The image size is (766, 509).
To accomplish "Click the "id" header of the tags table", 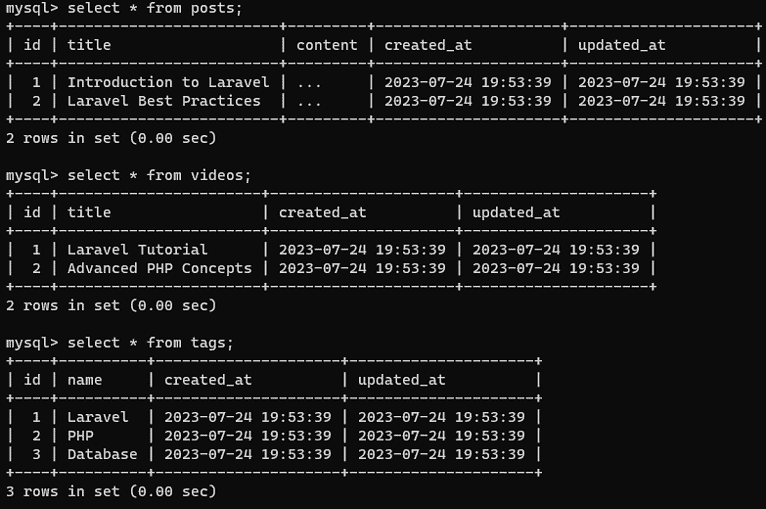I will pos(32,380).
